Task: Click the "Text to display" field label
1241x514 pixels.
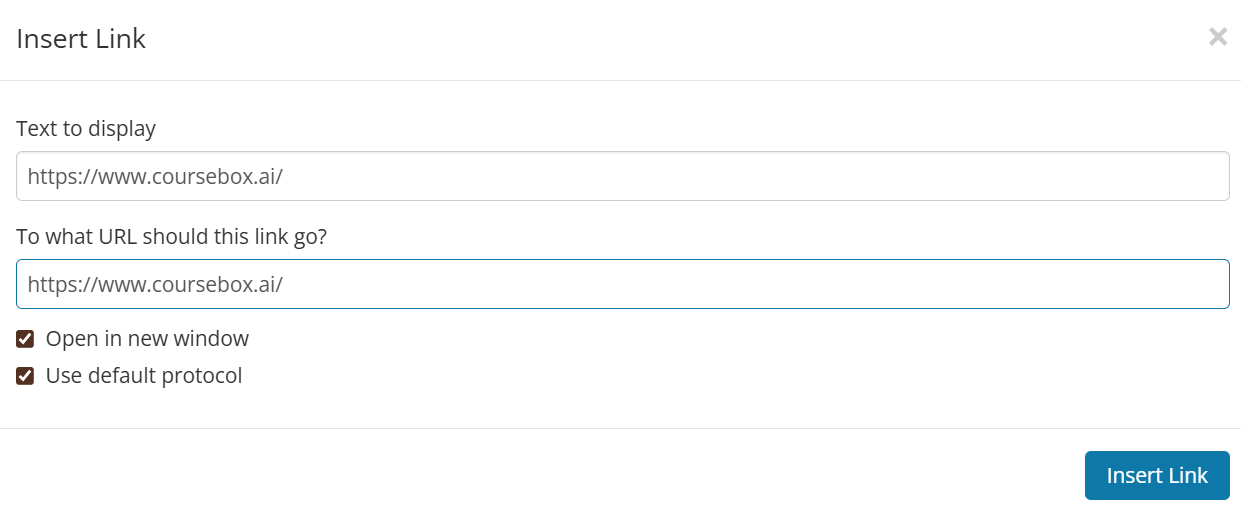Action: click(86, 129)
